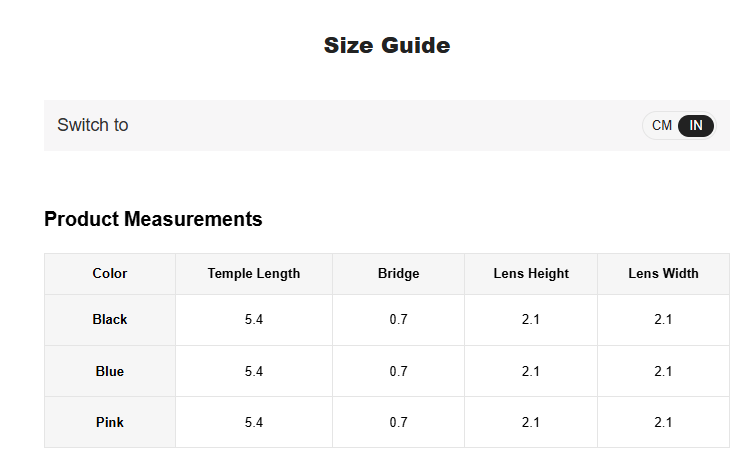Click Black row Lens Height value

click(x=531, y=320)
